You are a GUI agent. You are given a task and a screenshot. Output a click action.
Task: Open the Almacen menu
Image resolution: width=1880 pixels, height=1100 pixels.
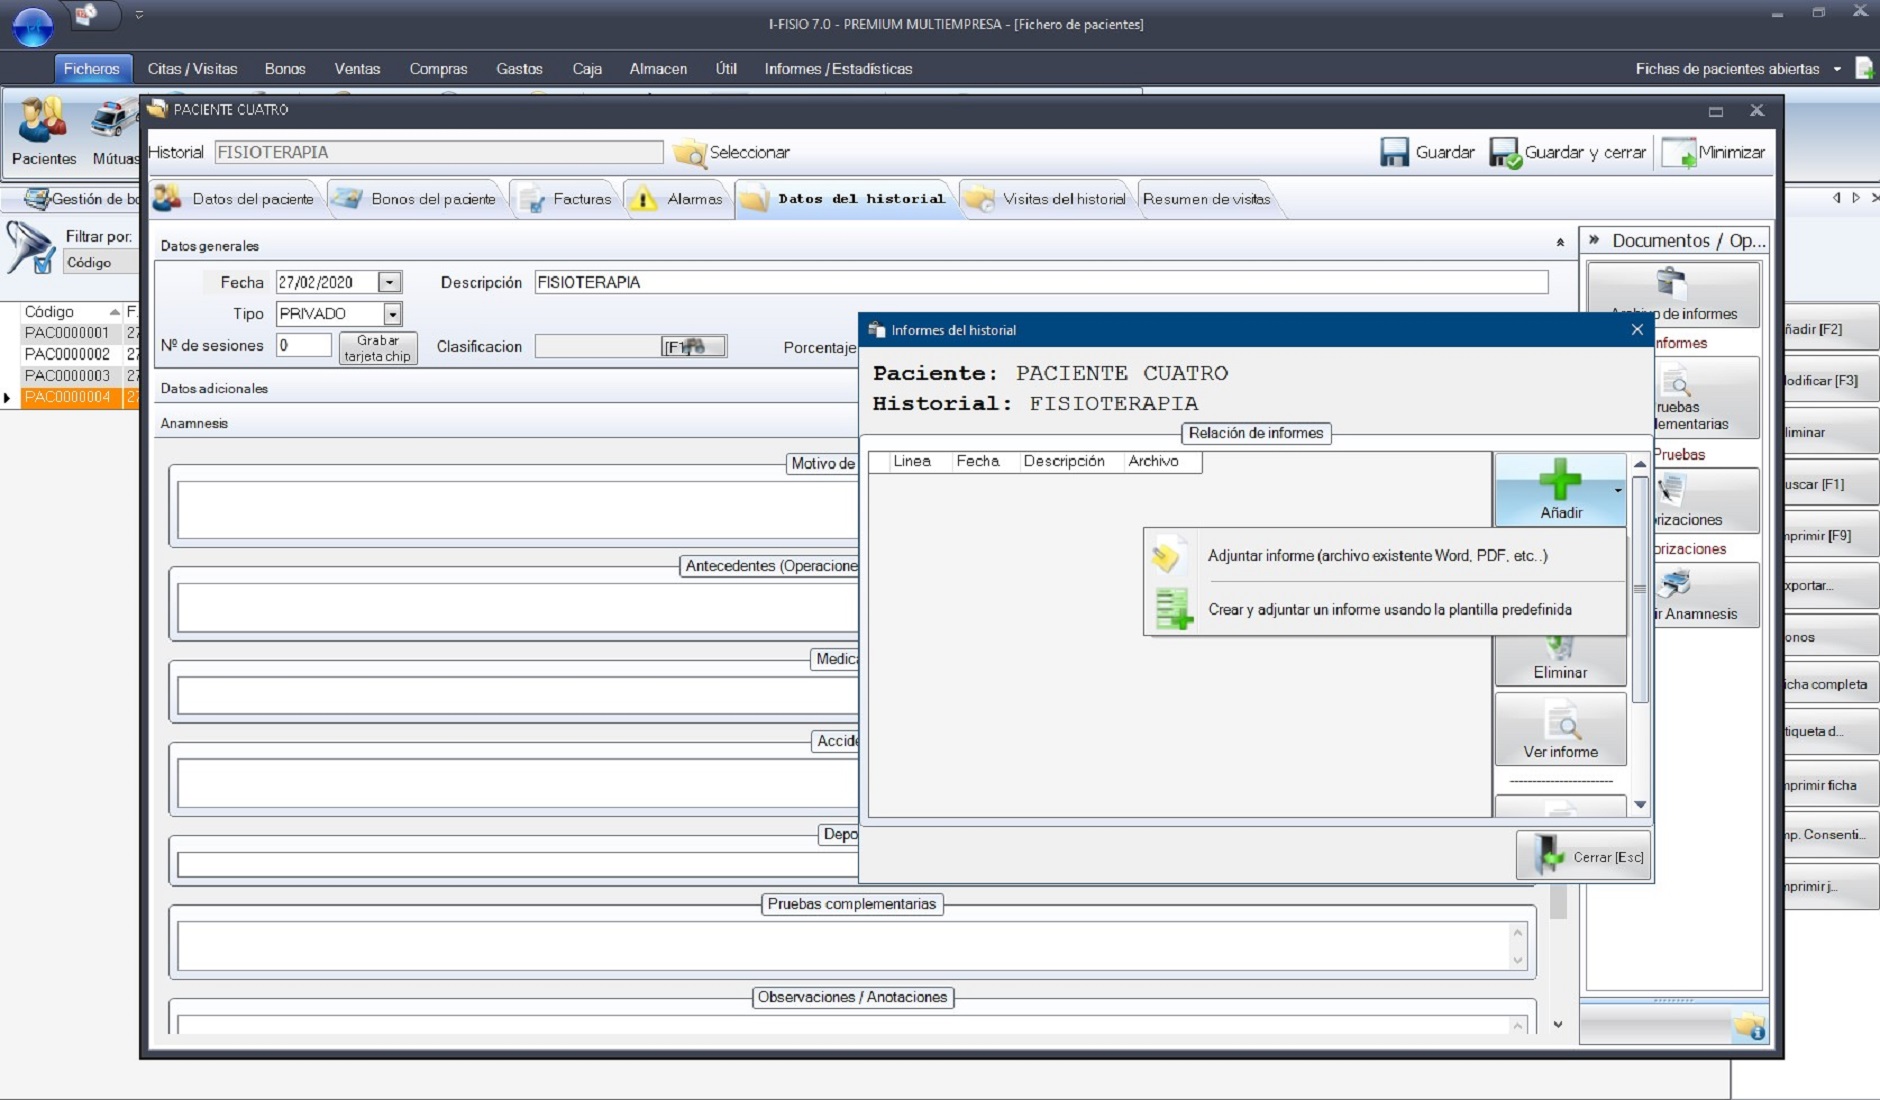point(658,69)
